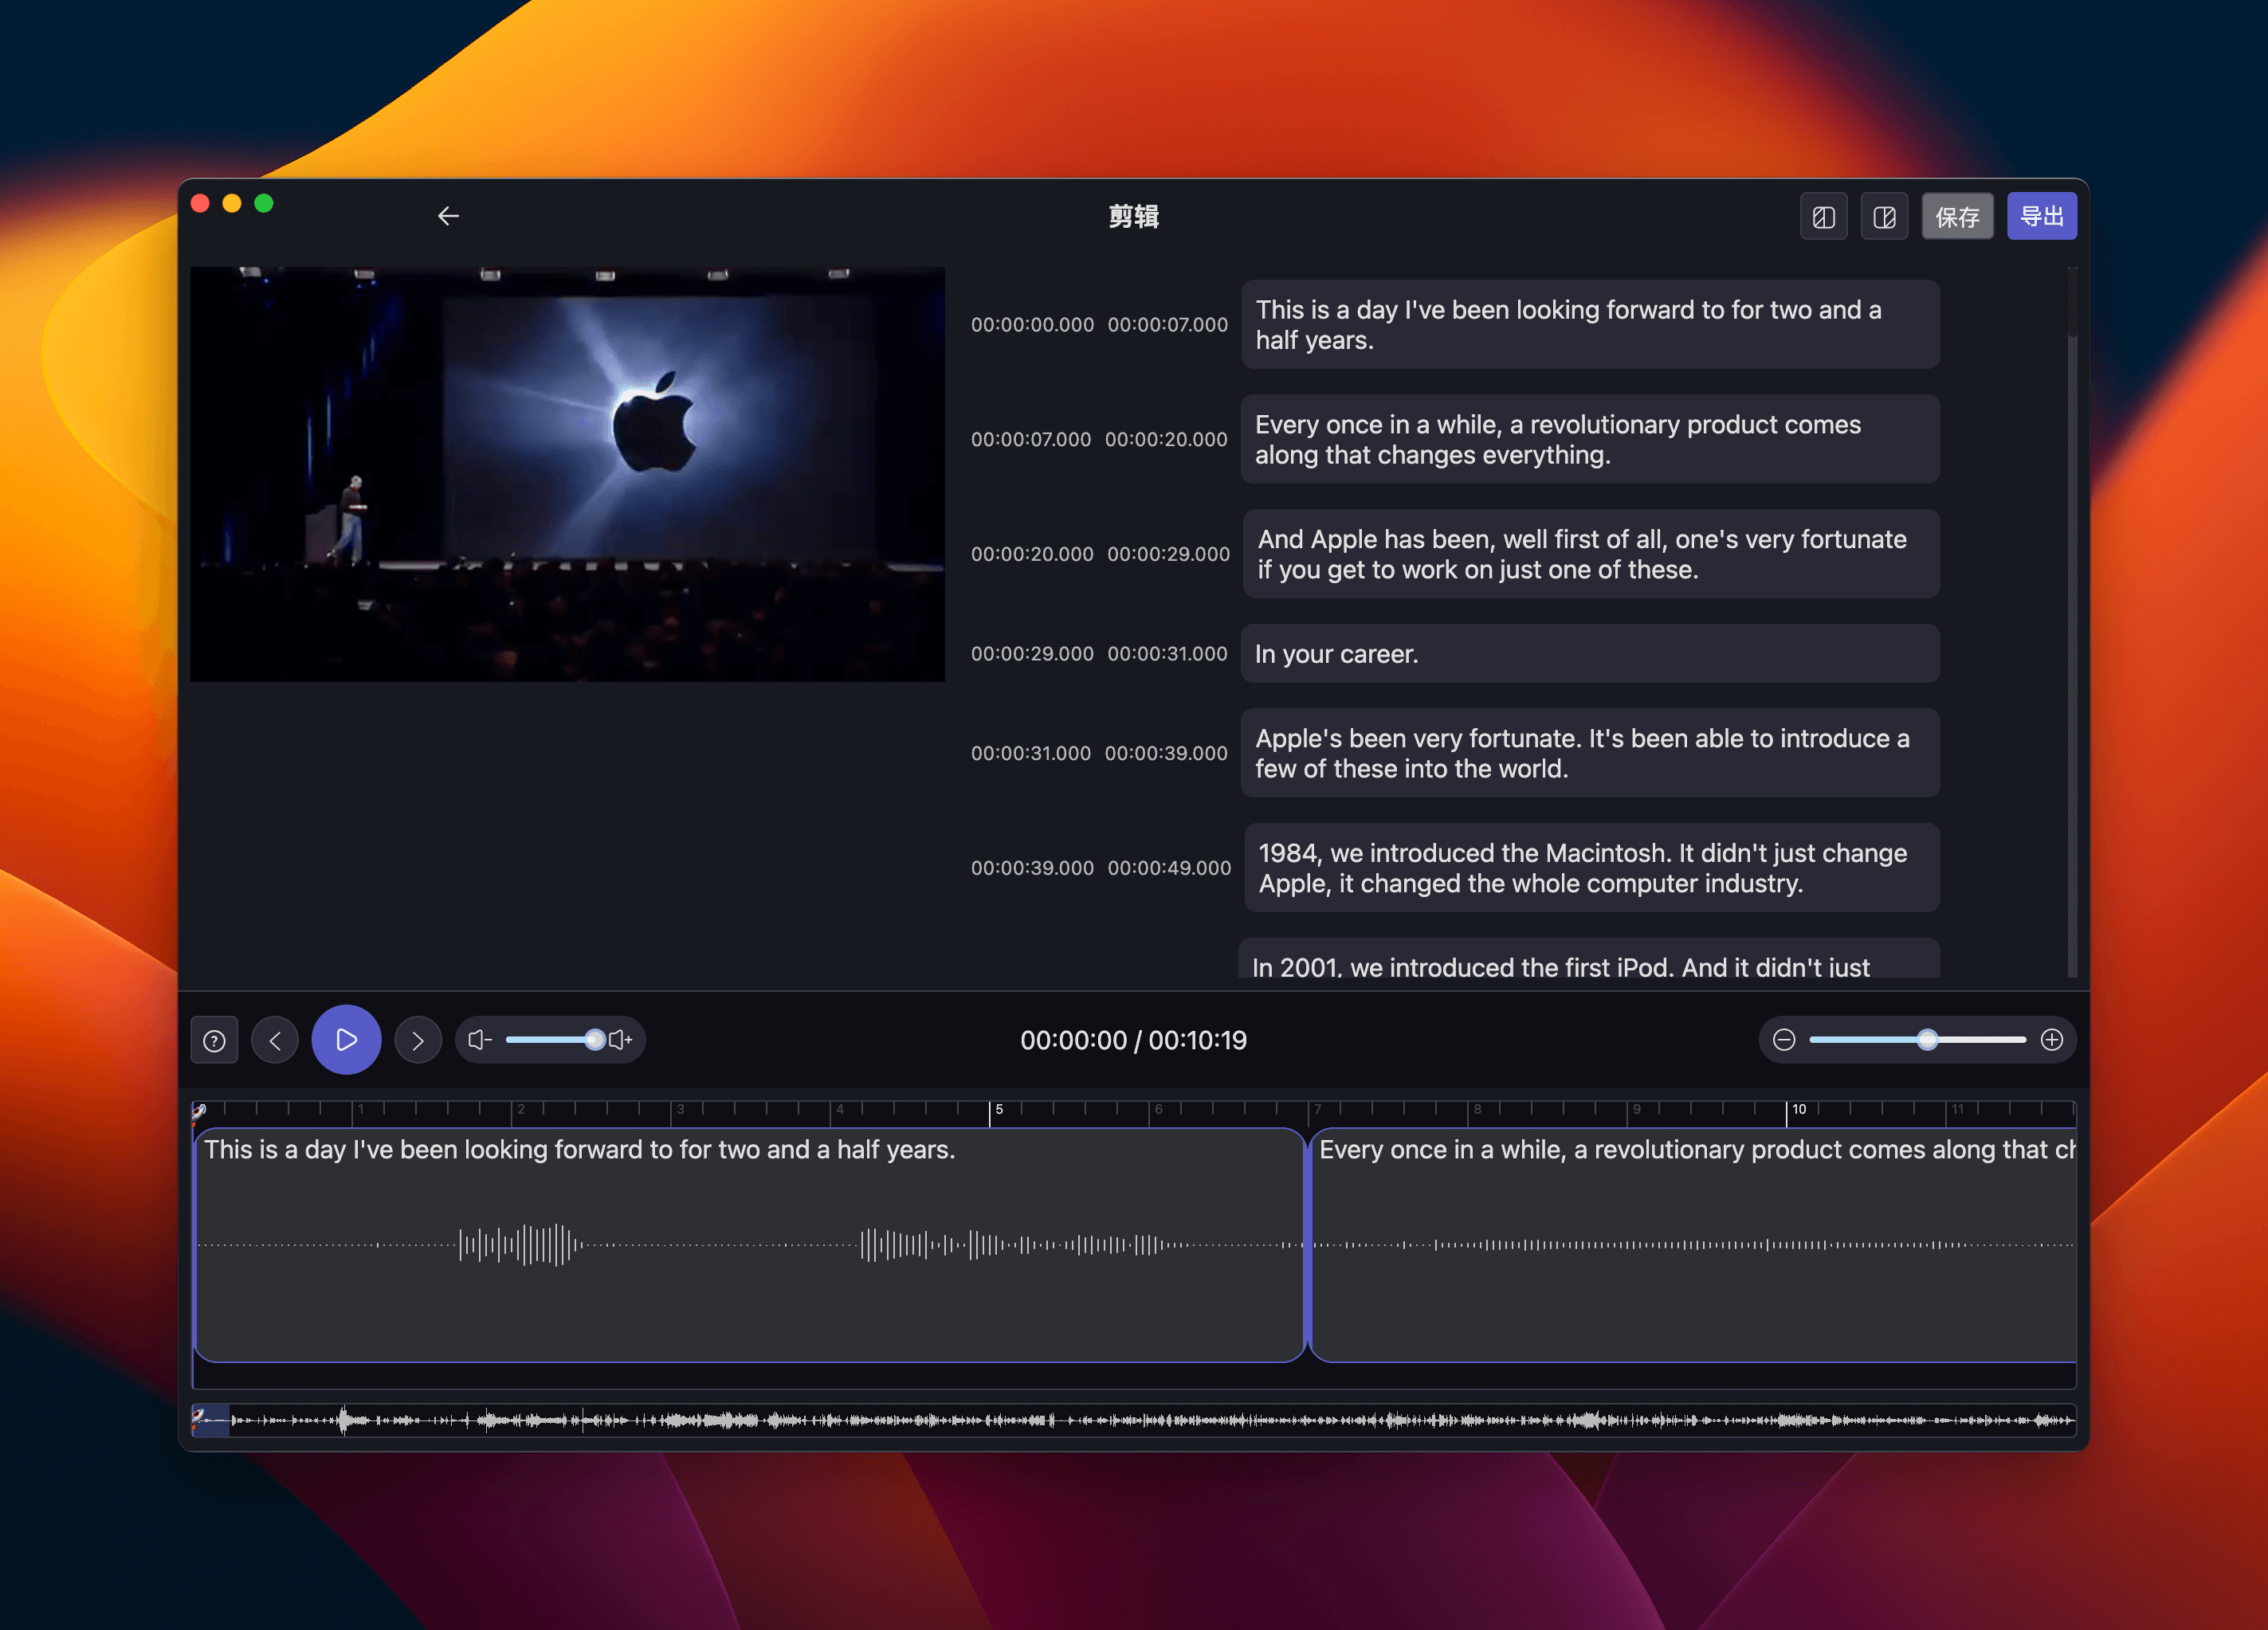Click the video preview thumbnail
Screen dimensions: 2268x1630
click(x=567, y=474)
